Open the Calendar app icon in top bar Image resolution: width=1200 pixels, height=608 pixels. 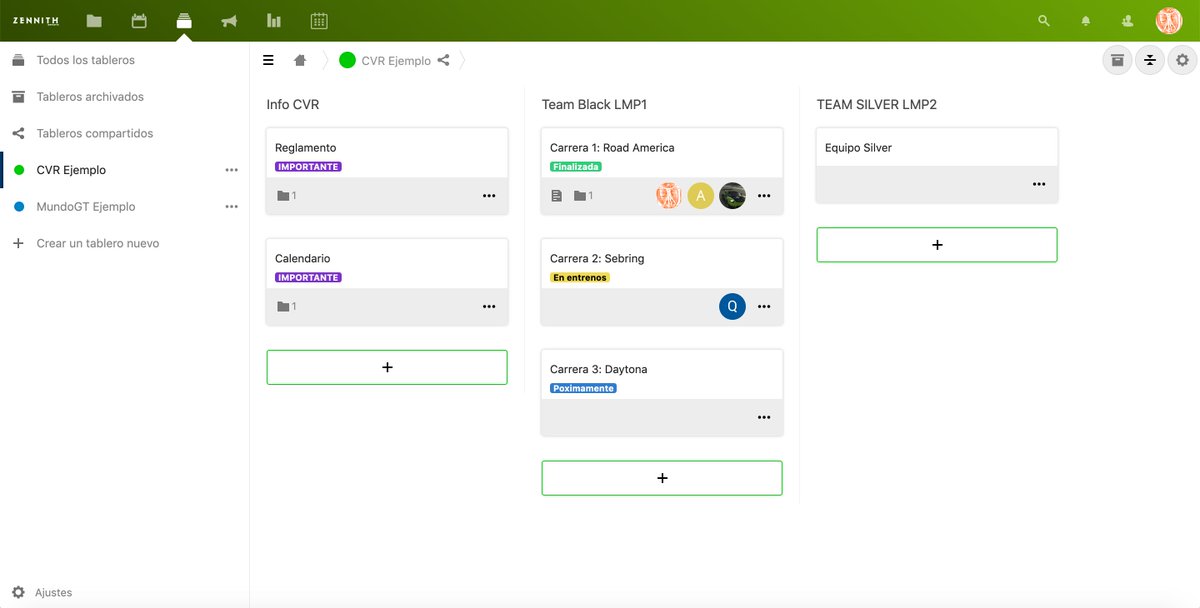pos(139,20)
